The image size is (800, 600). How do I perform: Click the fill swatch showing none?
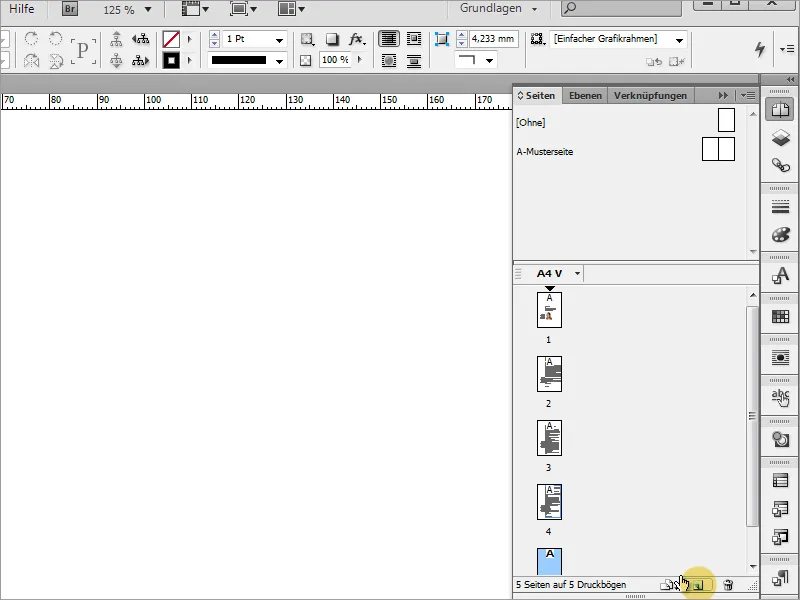[x=171, y=39]
